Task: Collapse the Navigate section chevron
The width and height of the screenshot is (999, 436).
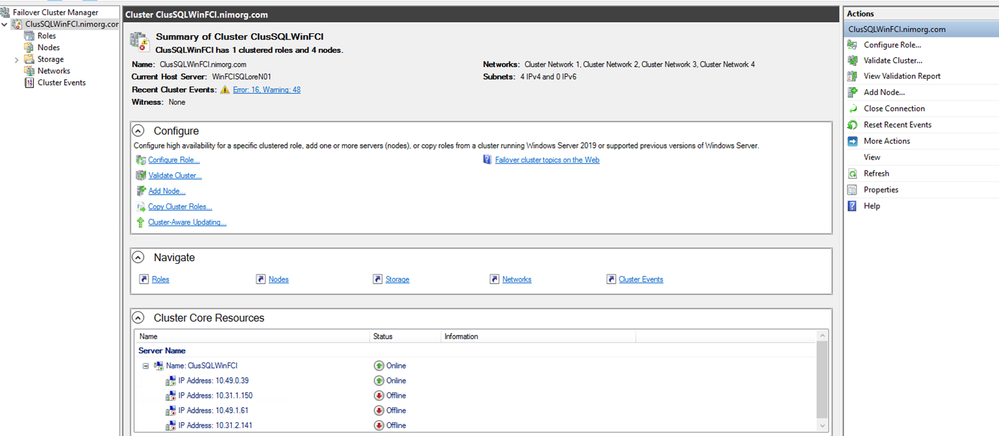Action: point(139,258)
